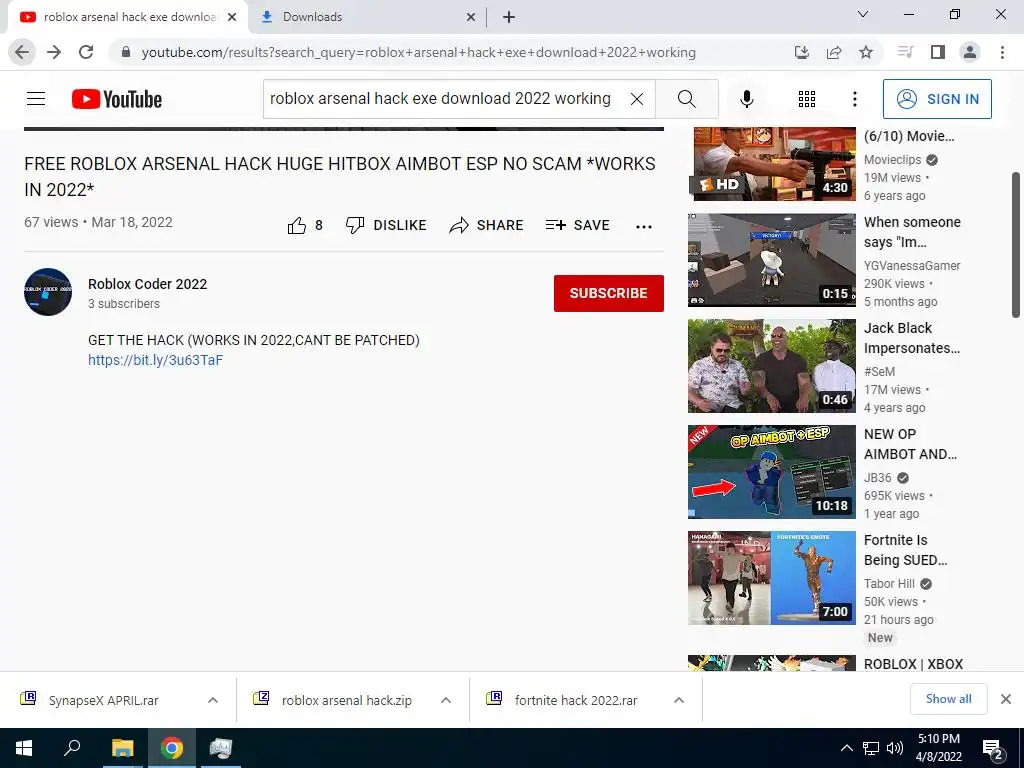
Task: Open media control icon in Chrome toolbar
Action: 905,52
